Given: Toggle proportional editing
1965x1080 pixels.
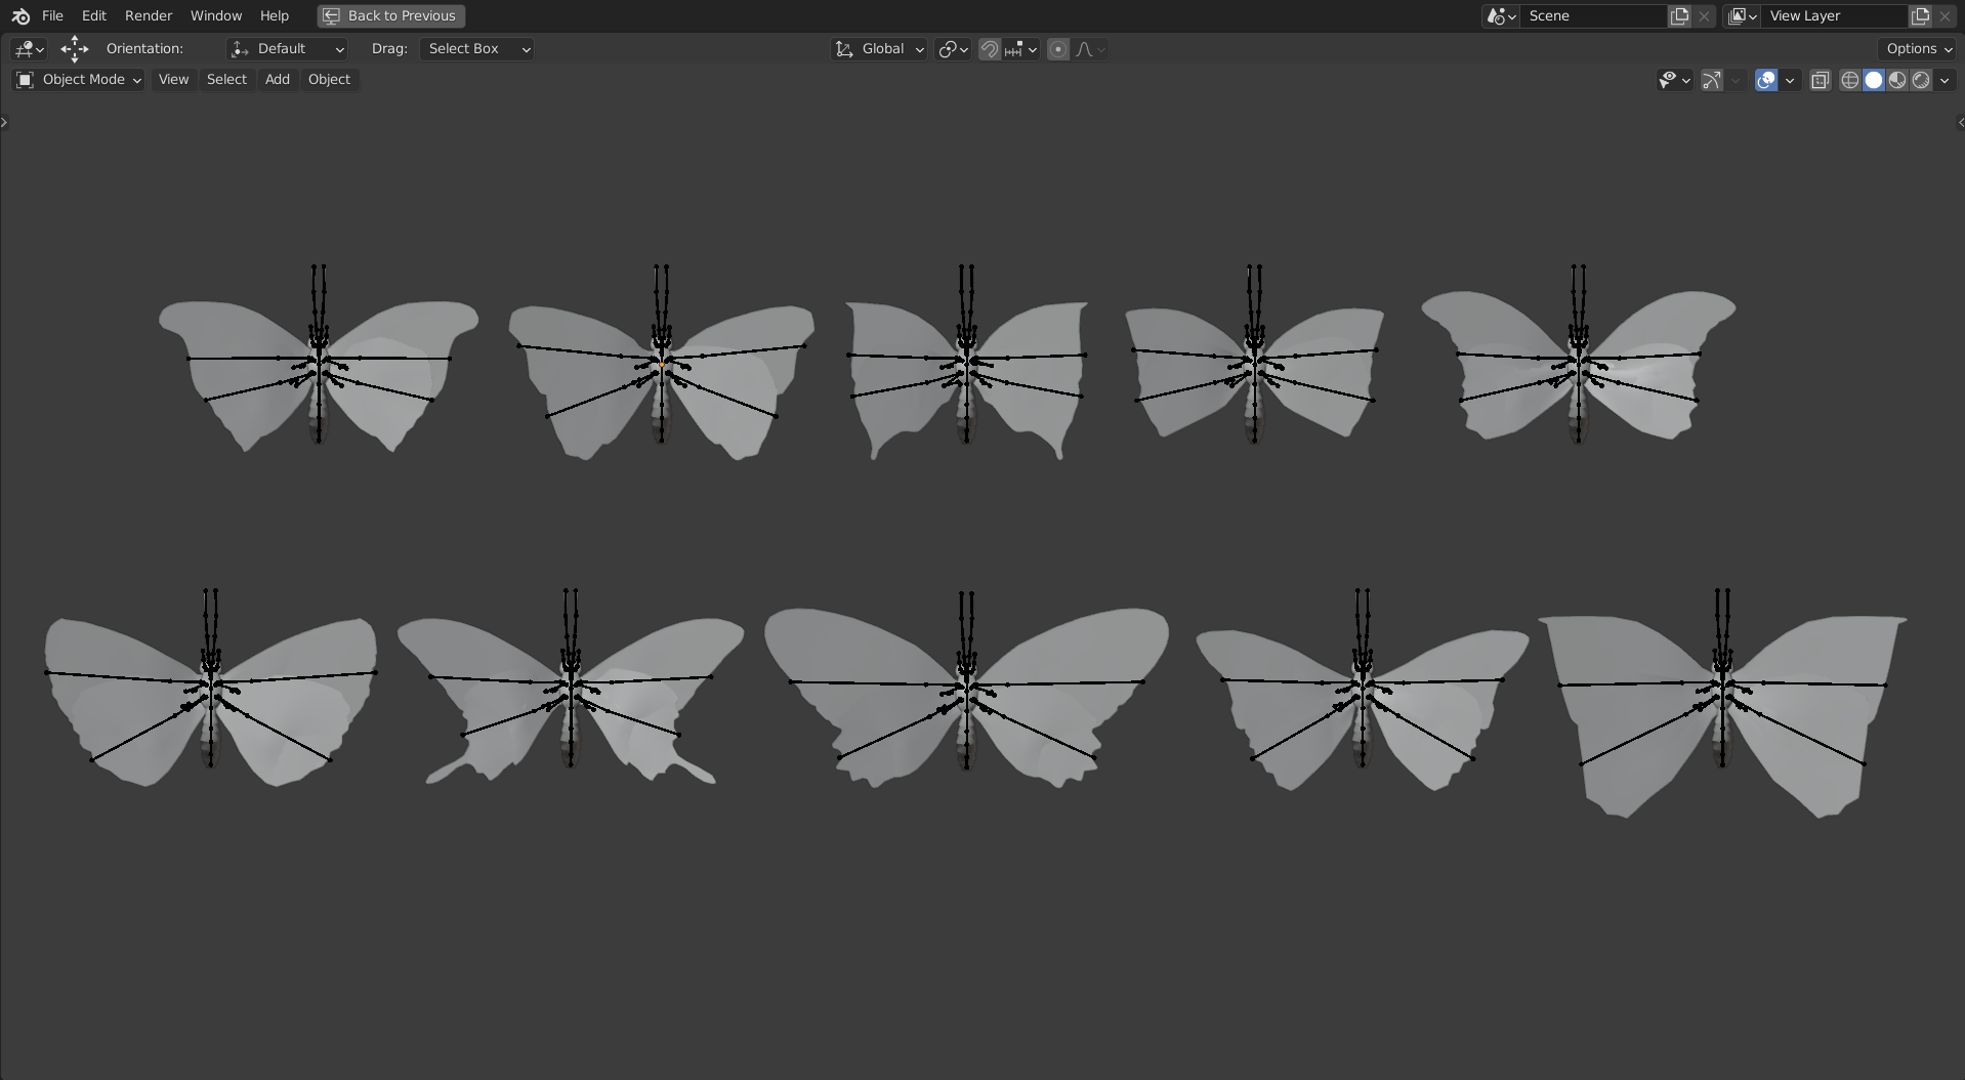Looking at the screenshot, I should point(1057,49).
